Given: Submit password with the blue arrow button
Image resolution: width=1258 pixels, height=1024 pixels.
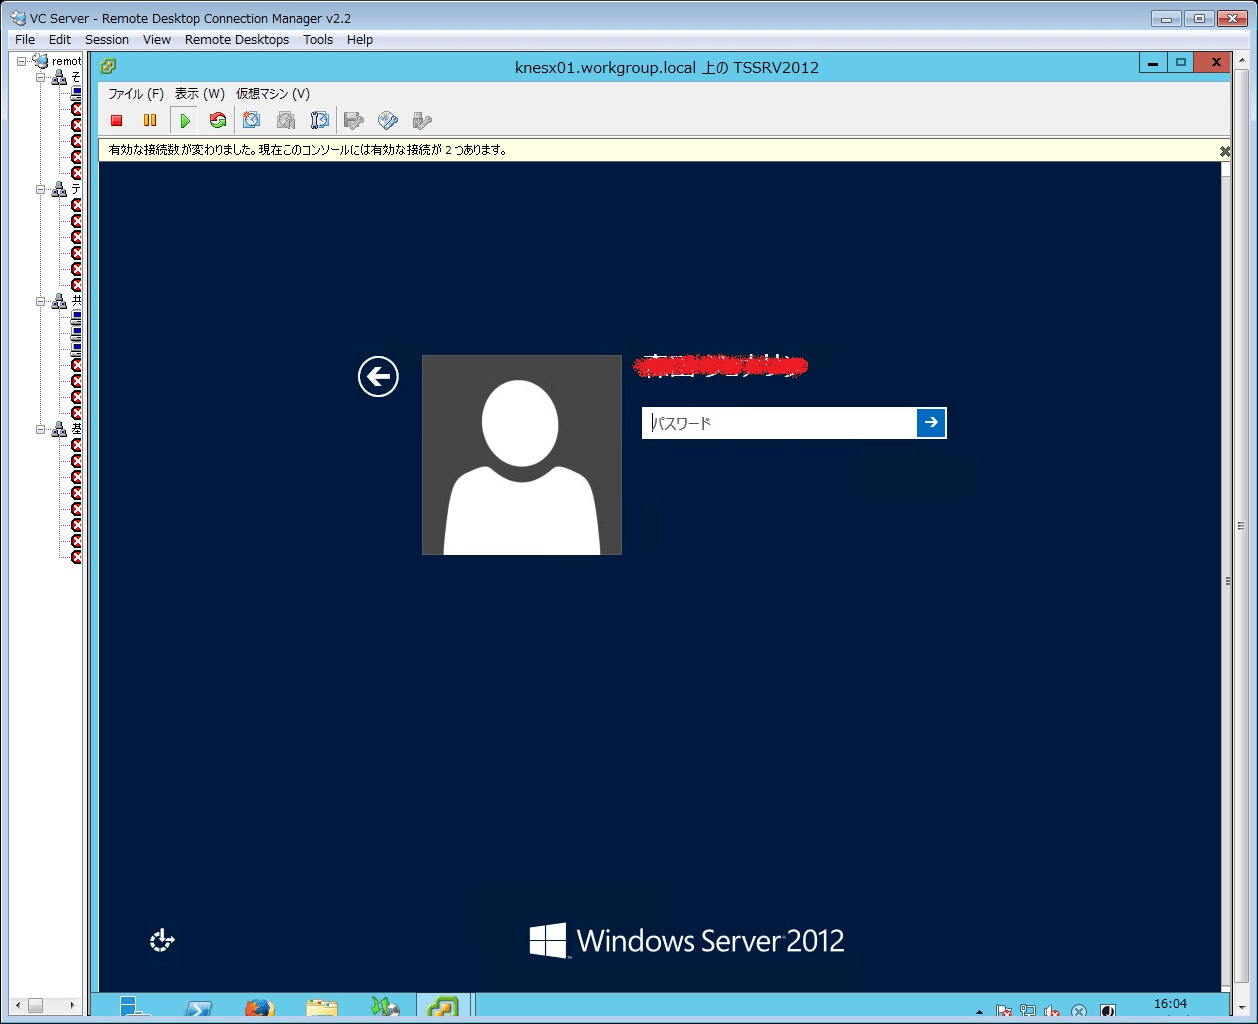Looking at the screenshot, I should point(931,423).
